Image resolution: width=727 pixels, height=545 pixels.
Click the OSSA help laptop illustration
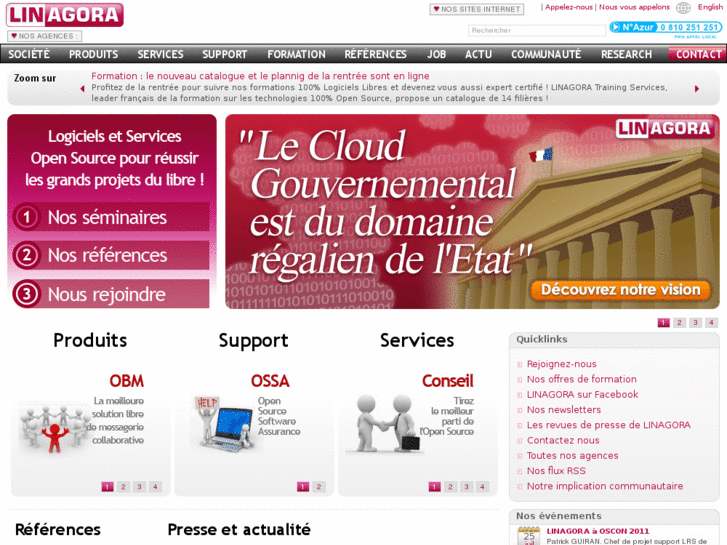click(x=223, y=424)
